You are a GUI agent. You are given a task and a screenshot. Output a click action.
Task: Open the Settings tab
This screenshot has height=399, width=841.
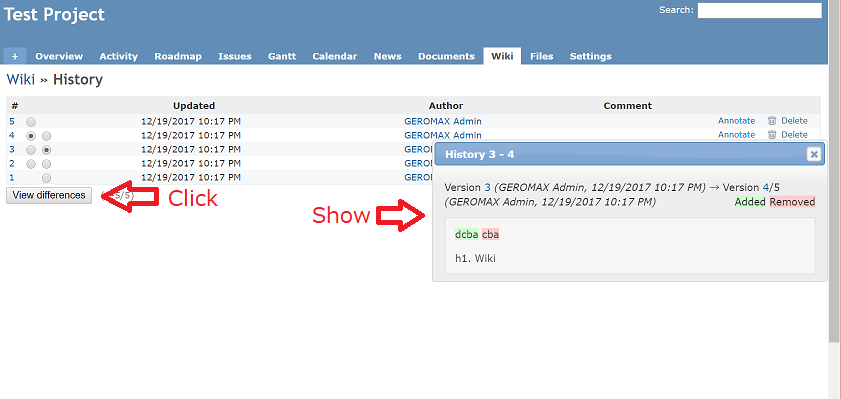click(590, 56)
